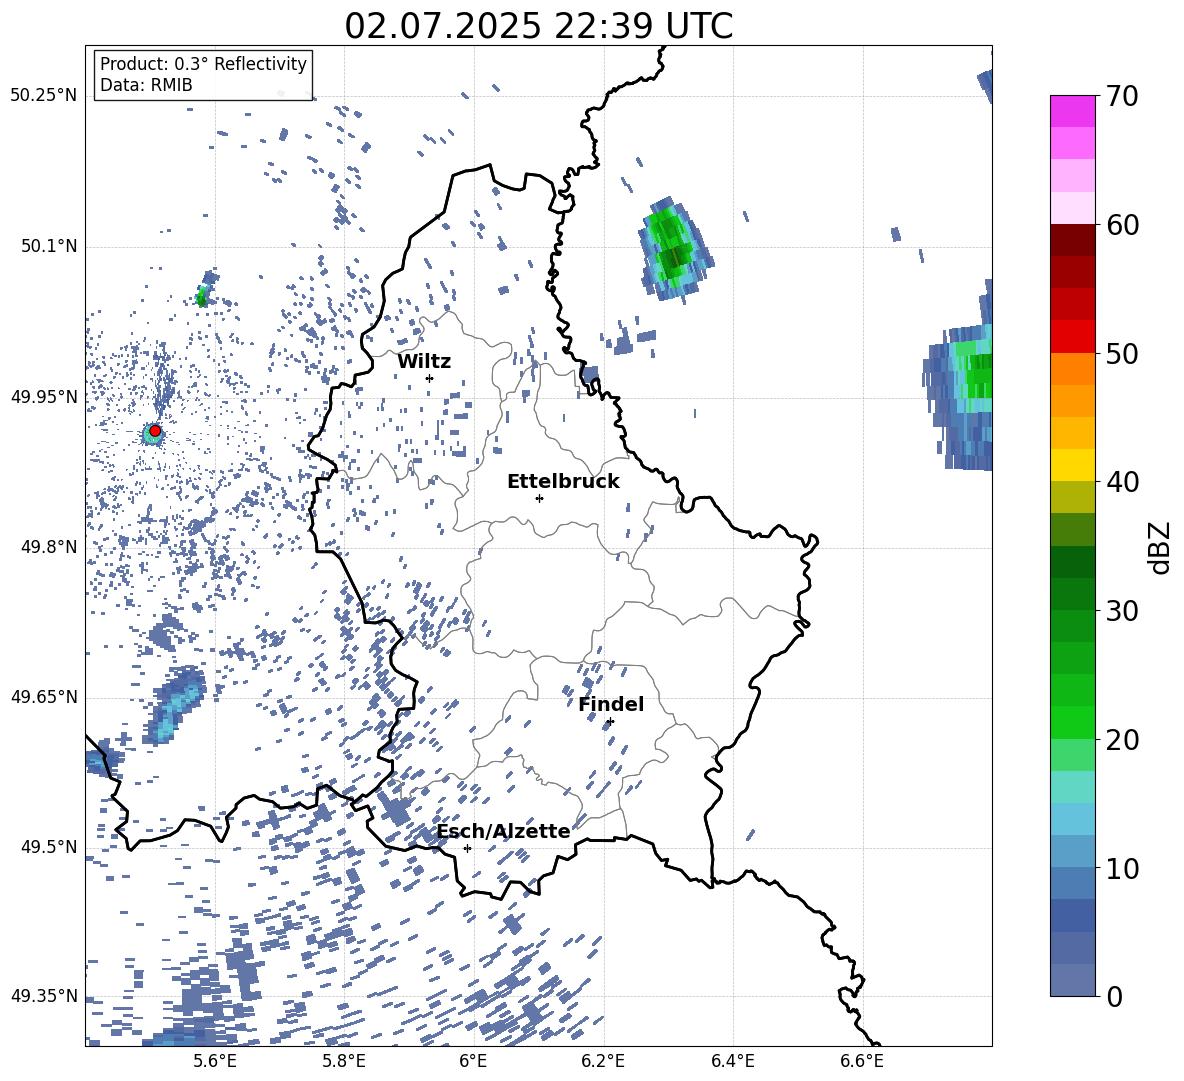Viewport: 1184px width, 1081px height.
Task: Click the Findel city label
Action: pyautogui.click(x=611, y=704)
